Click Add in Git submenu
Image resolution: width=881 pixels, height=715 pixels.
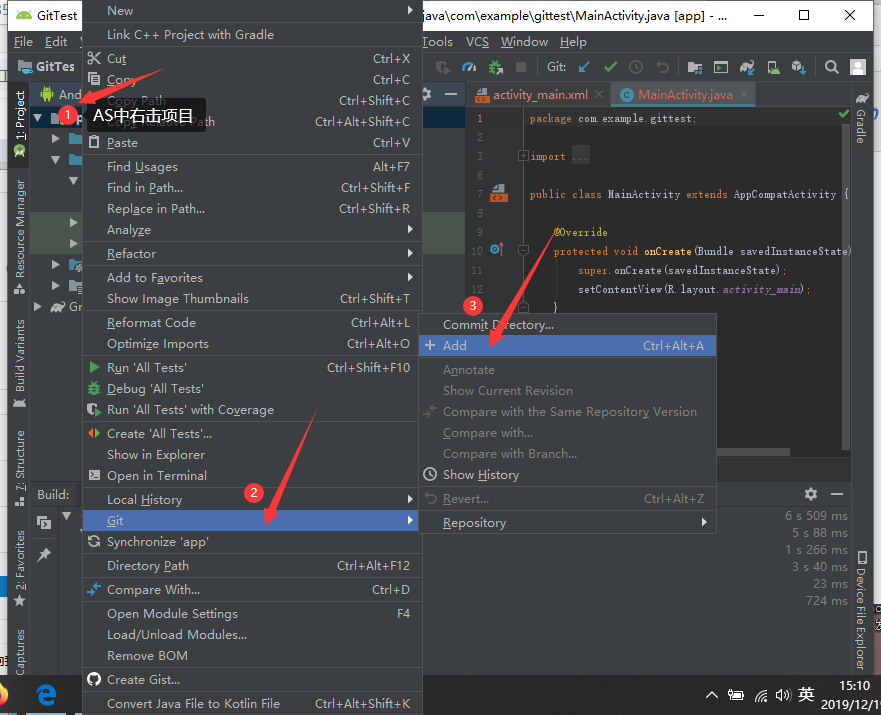pos(567,345)
